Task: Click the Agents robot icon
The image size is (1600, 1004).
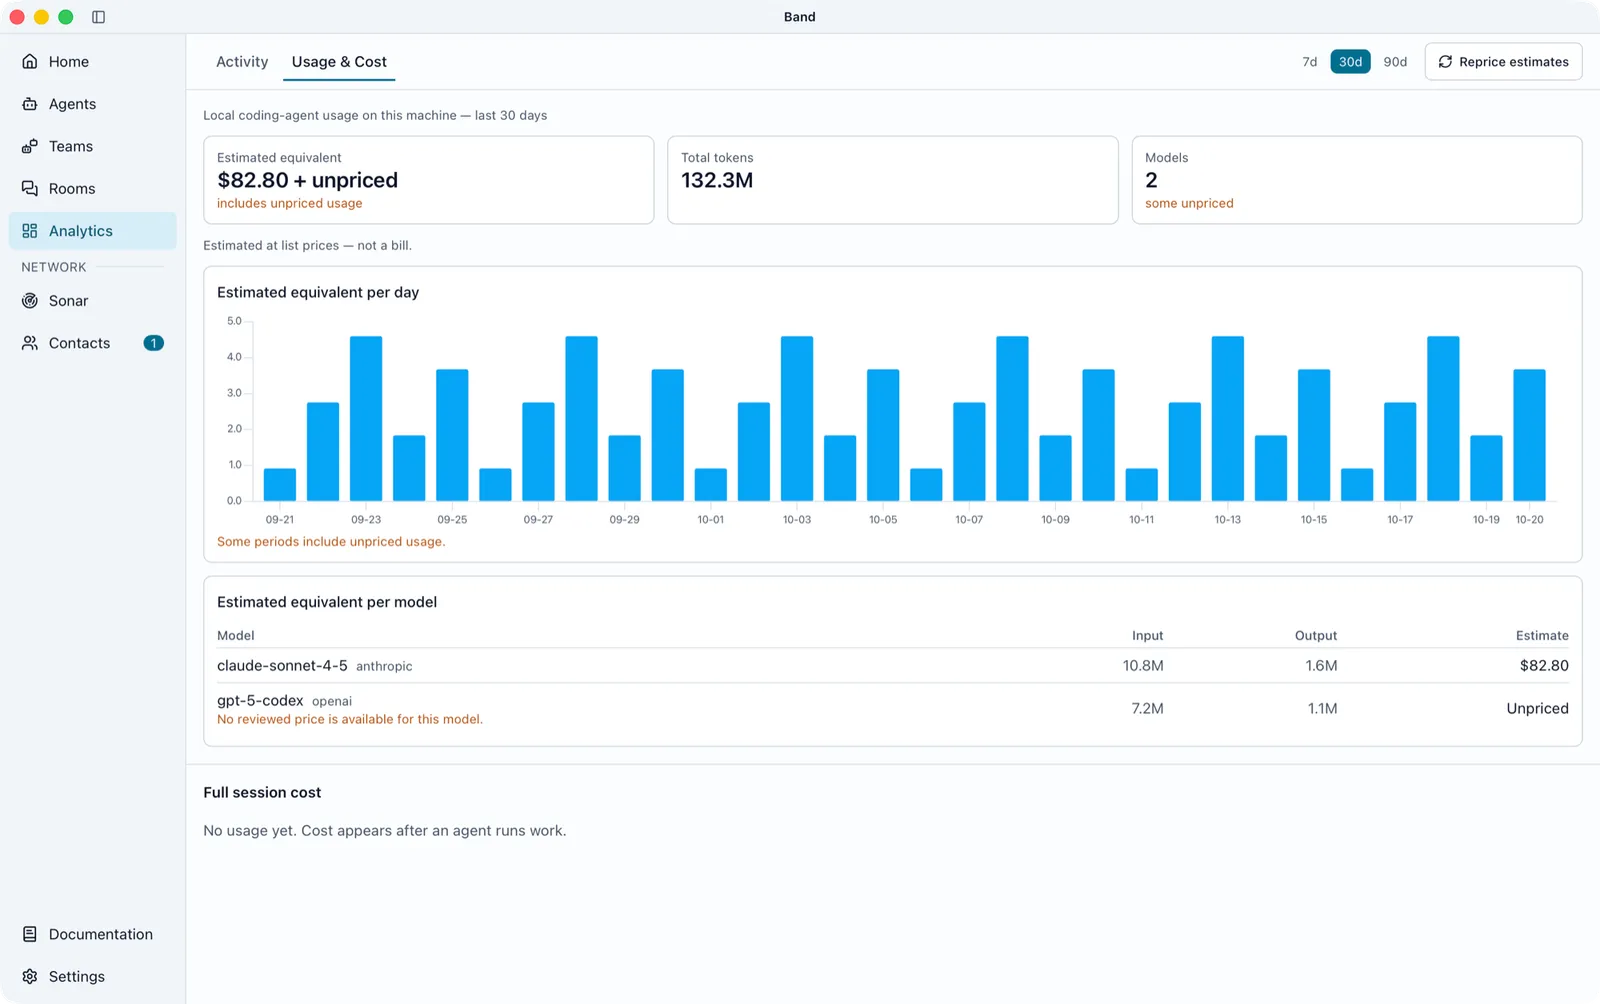Action: pyautogui.click(x=30, y=104)
